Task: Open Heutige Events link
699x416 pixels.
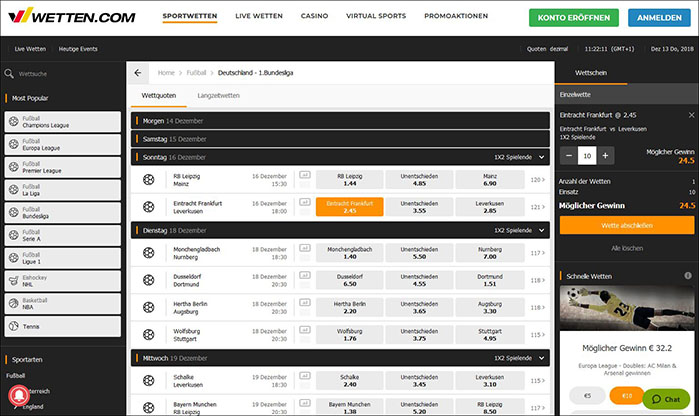Action: (78, 49)
